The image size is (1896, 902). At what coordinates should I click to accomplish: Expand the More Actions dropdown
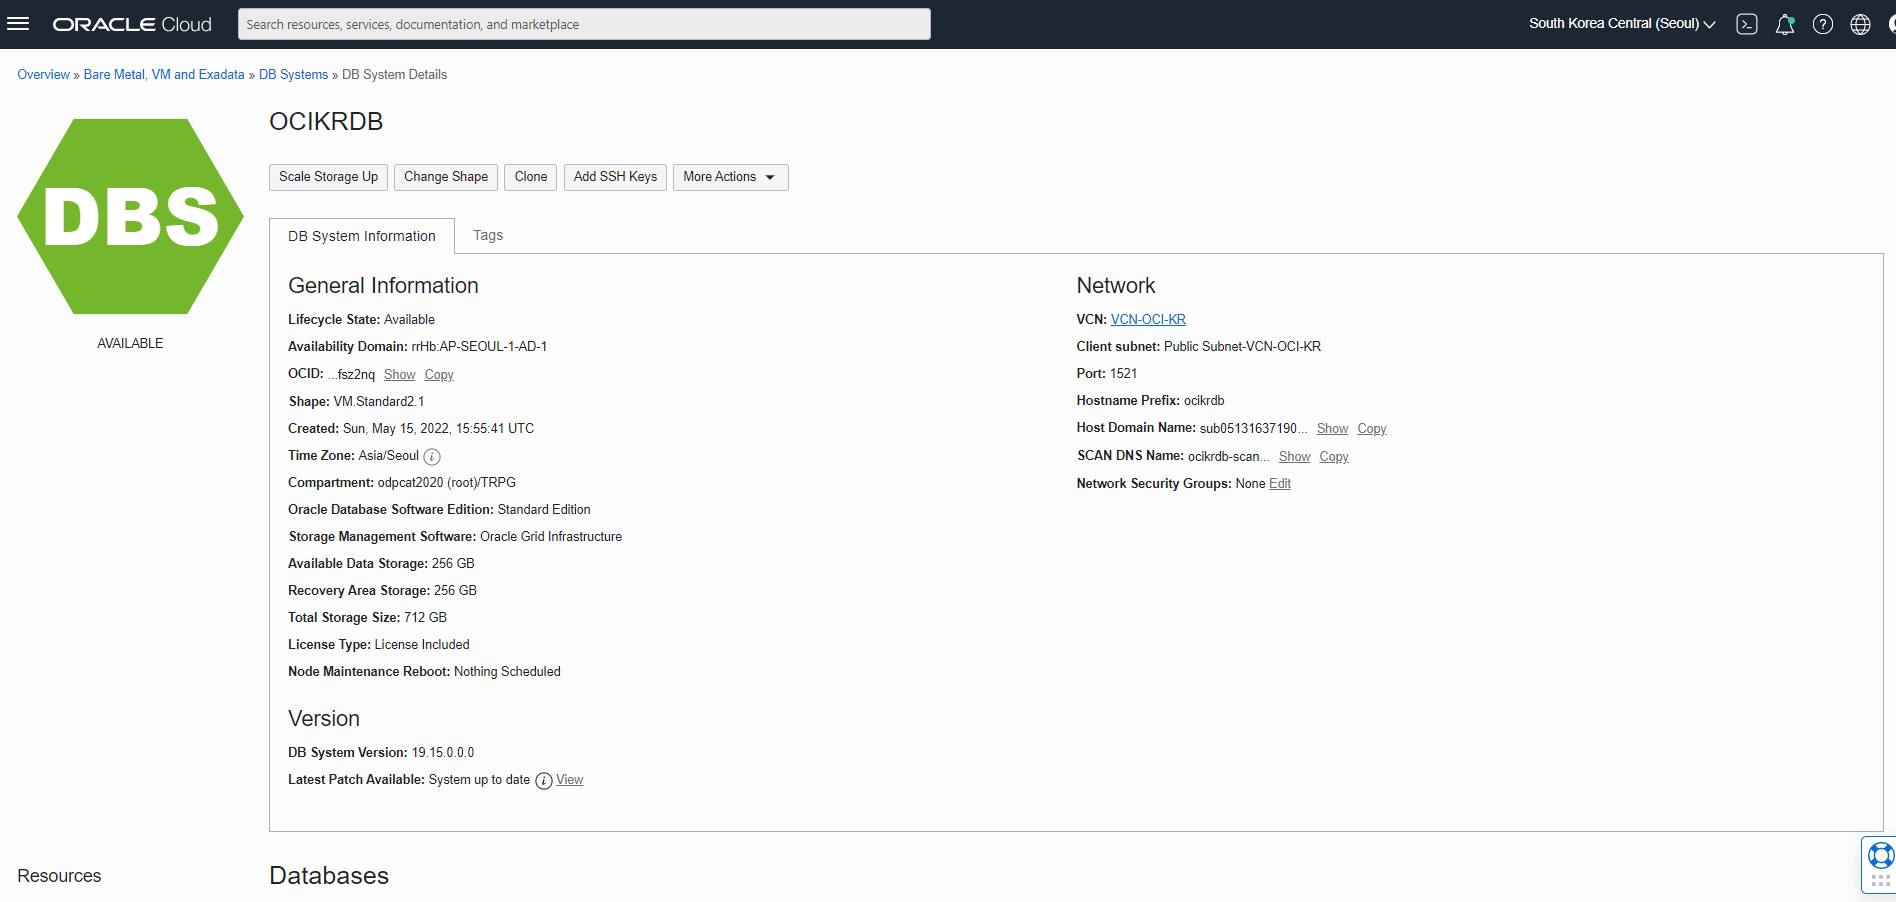[730, 177]
